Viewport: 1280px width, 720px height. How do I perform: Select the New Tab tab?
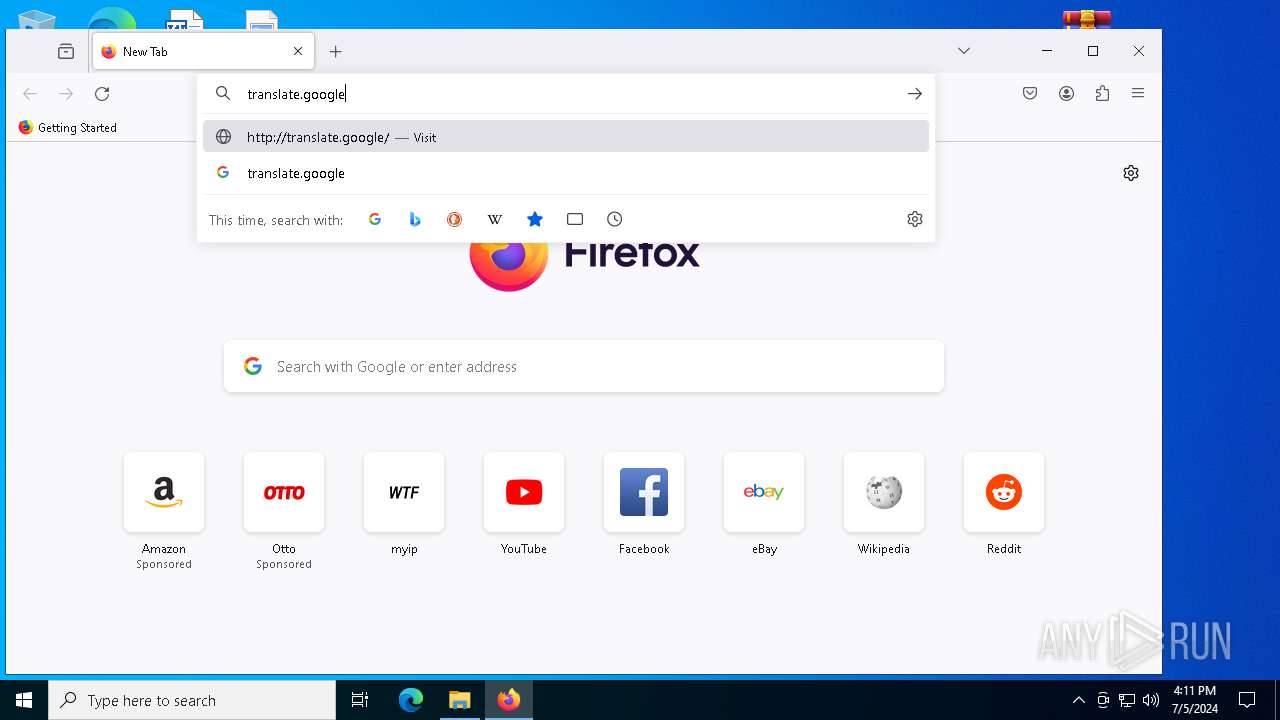[203, 51]
